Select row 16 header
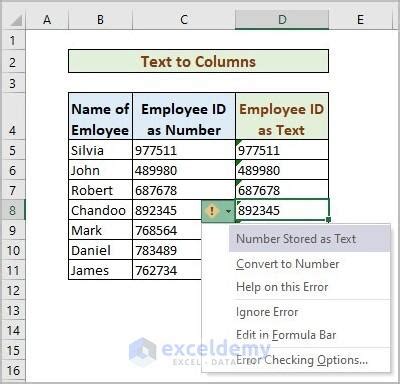Screen dimensions: 400x384 pos(13,370)
